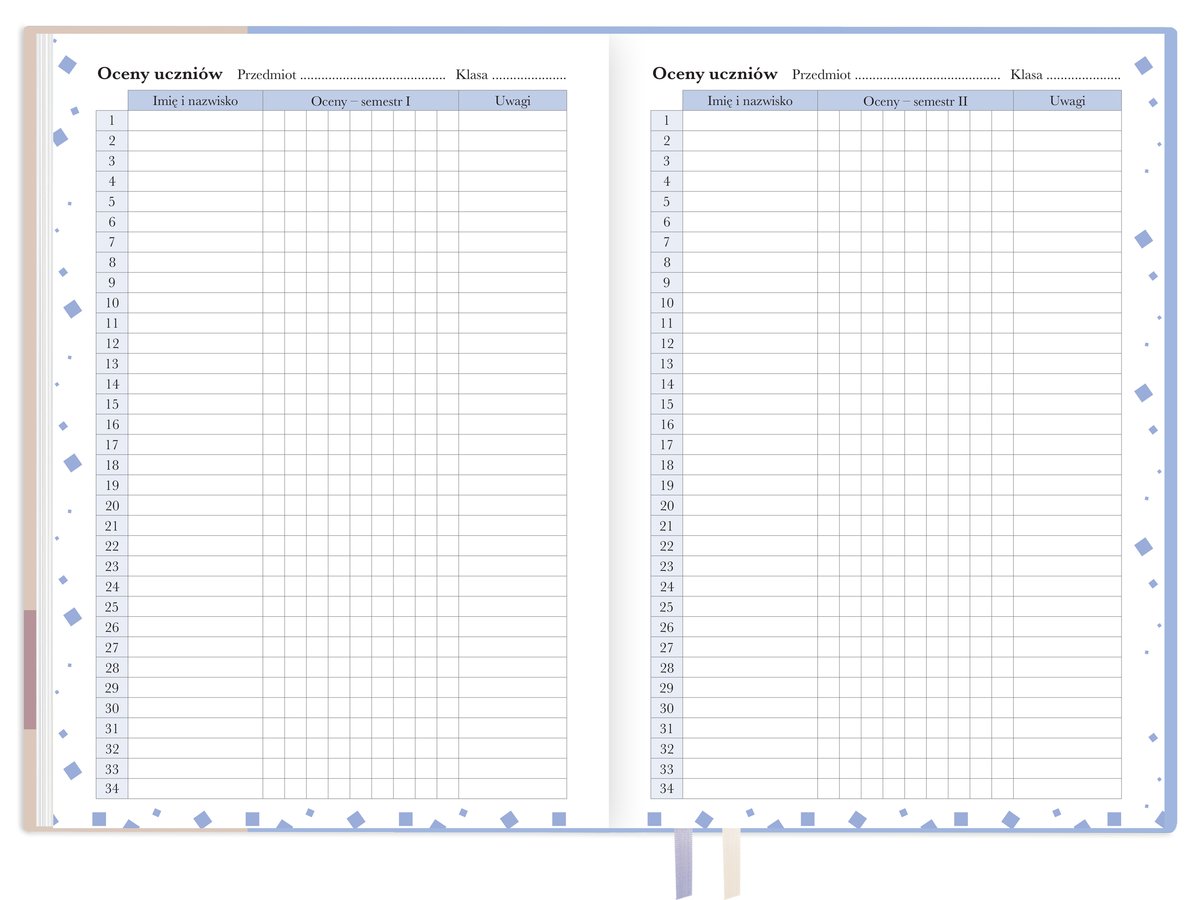The image size is (1200, 900).
Task: Click the Uwagi header on right page
Action: coord(1067,101)
